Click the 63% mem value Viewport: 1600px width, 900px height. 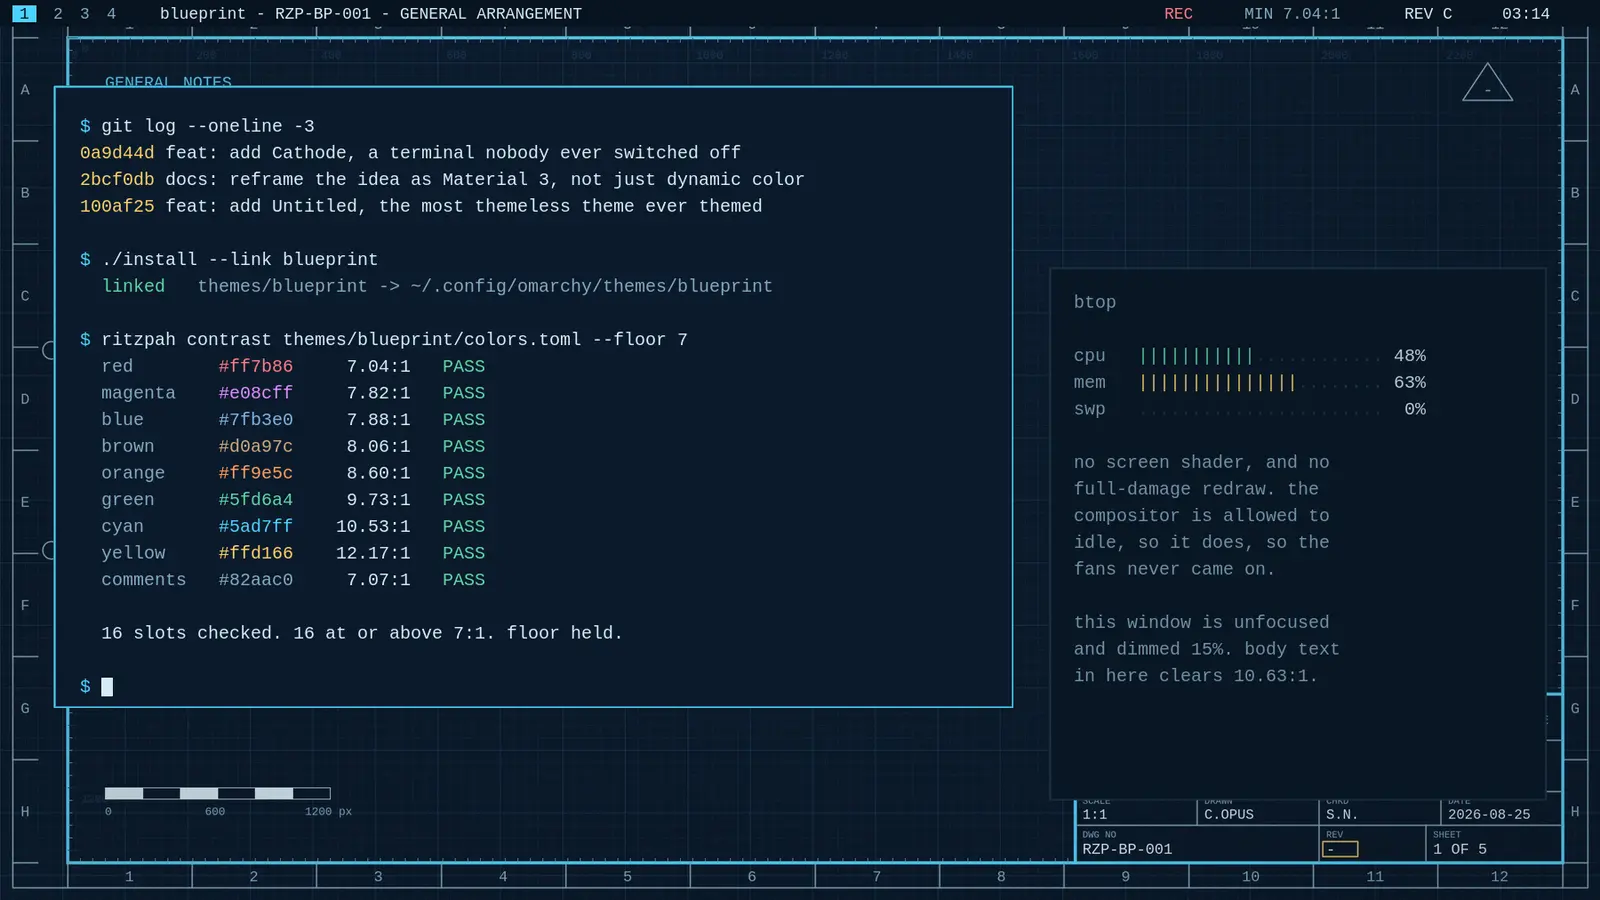(x=1410, y=383)
